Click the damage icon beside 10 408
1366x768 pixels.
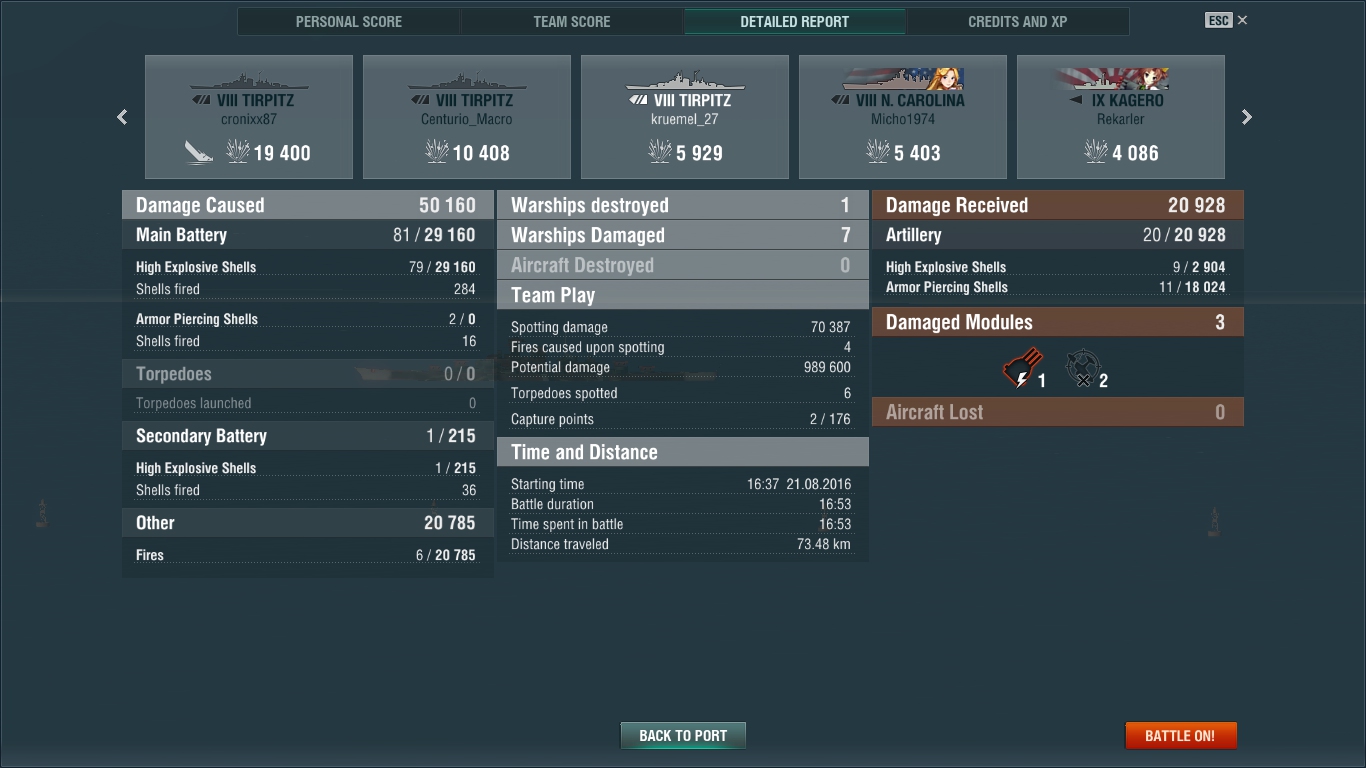coord(437,152)
